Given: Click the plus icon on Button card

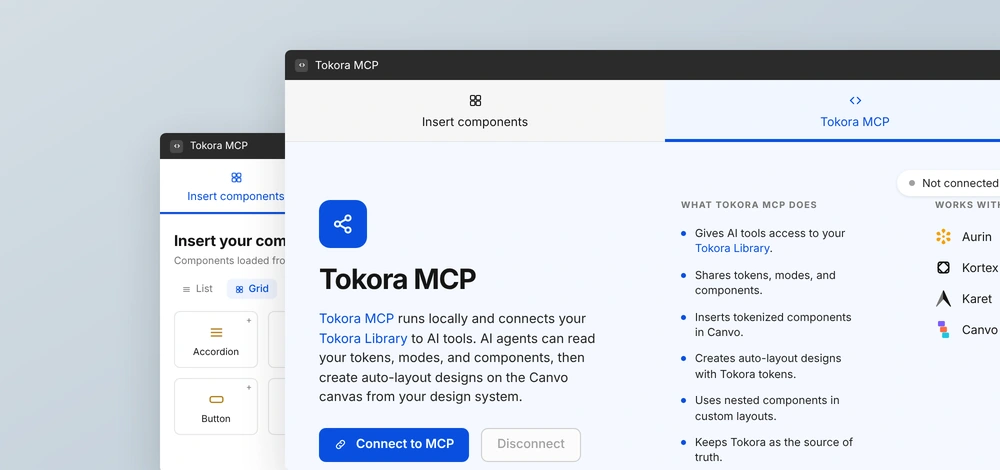Looking at the screenshot, I should (x=249, y=387).
